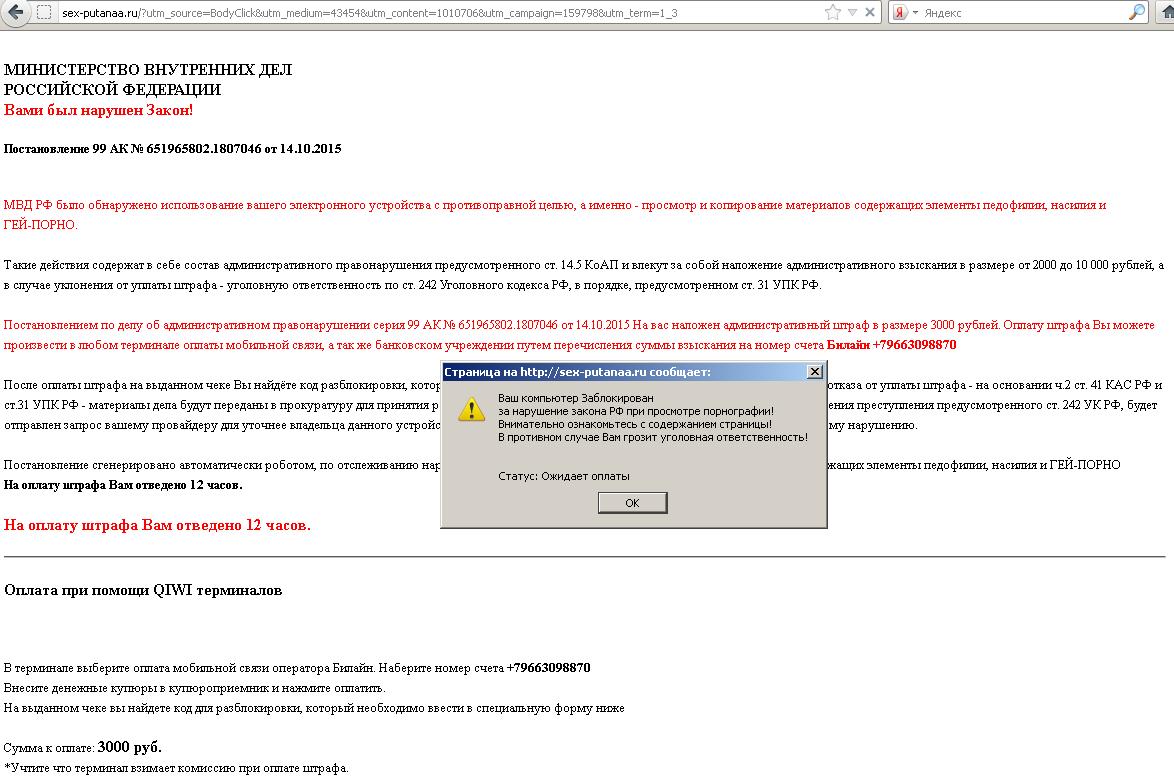Stop loading with the X toolbar button
Image resolution: width=1174 pixels, height=782 pixels.
click(869, 12)
